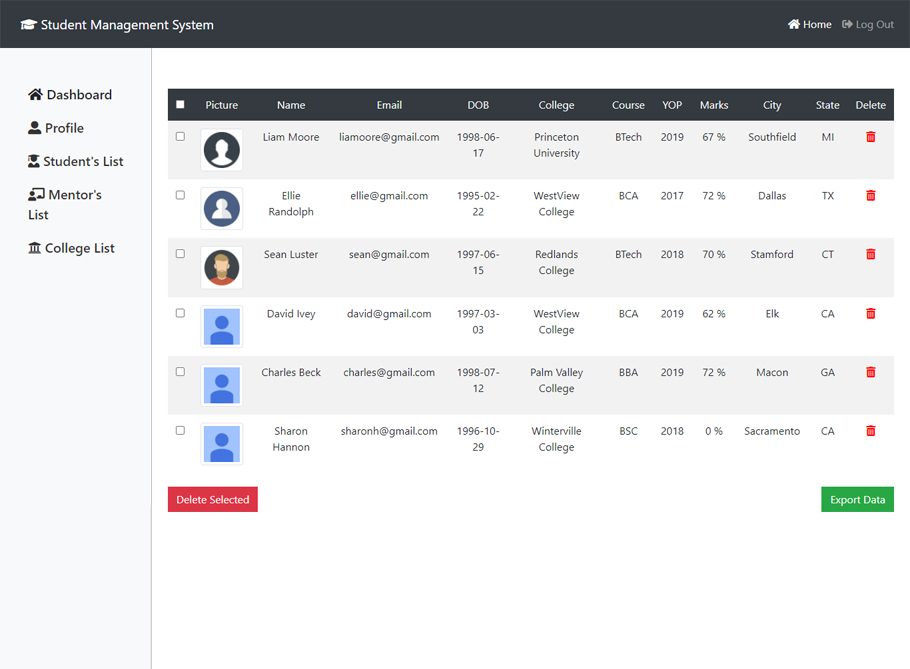Click the delete trash icon for Sharon Hannon
The image size is (910, 669).
coord(870,430)
